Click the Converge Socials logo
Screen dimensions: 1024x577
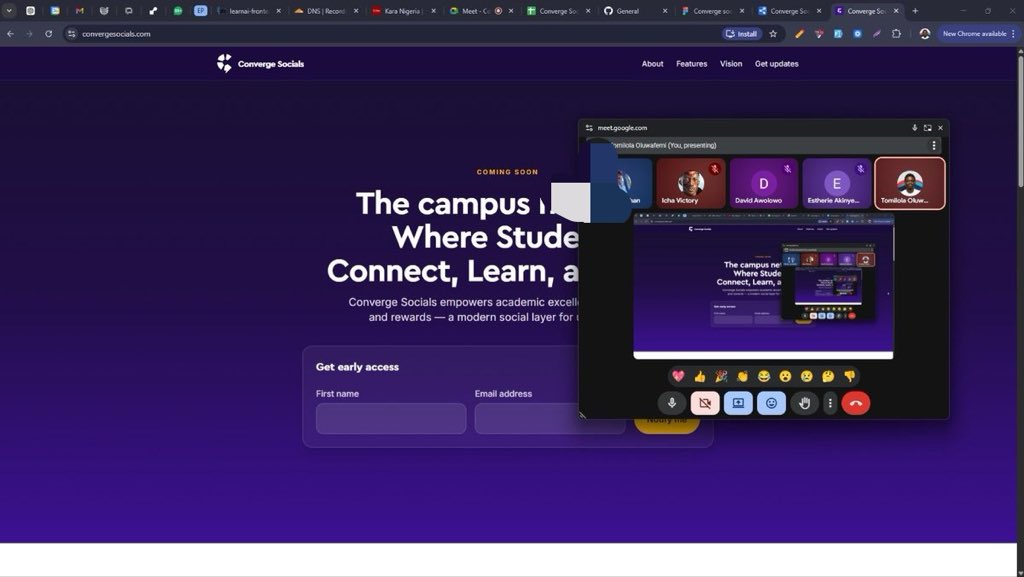click(261, 63)
